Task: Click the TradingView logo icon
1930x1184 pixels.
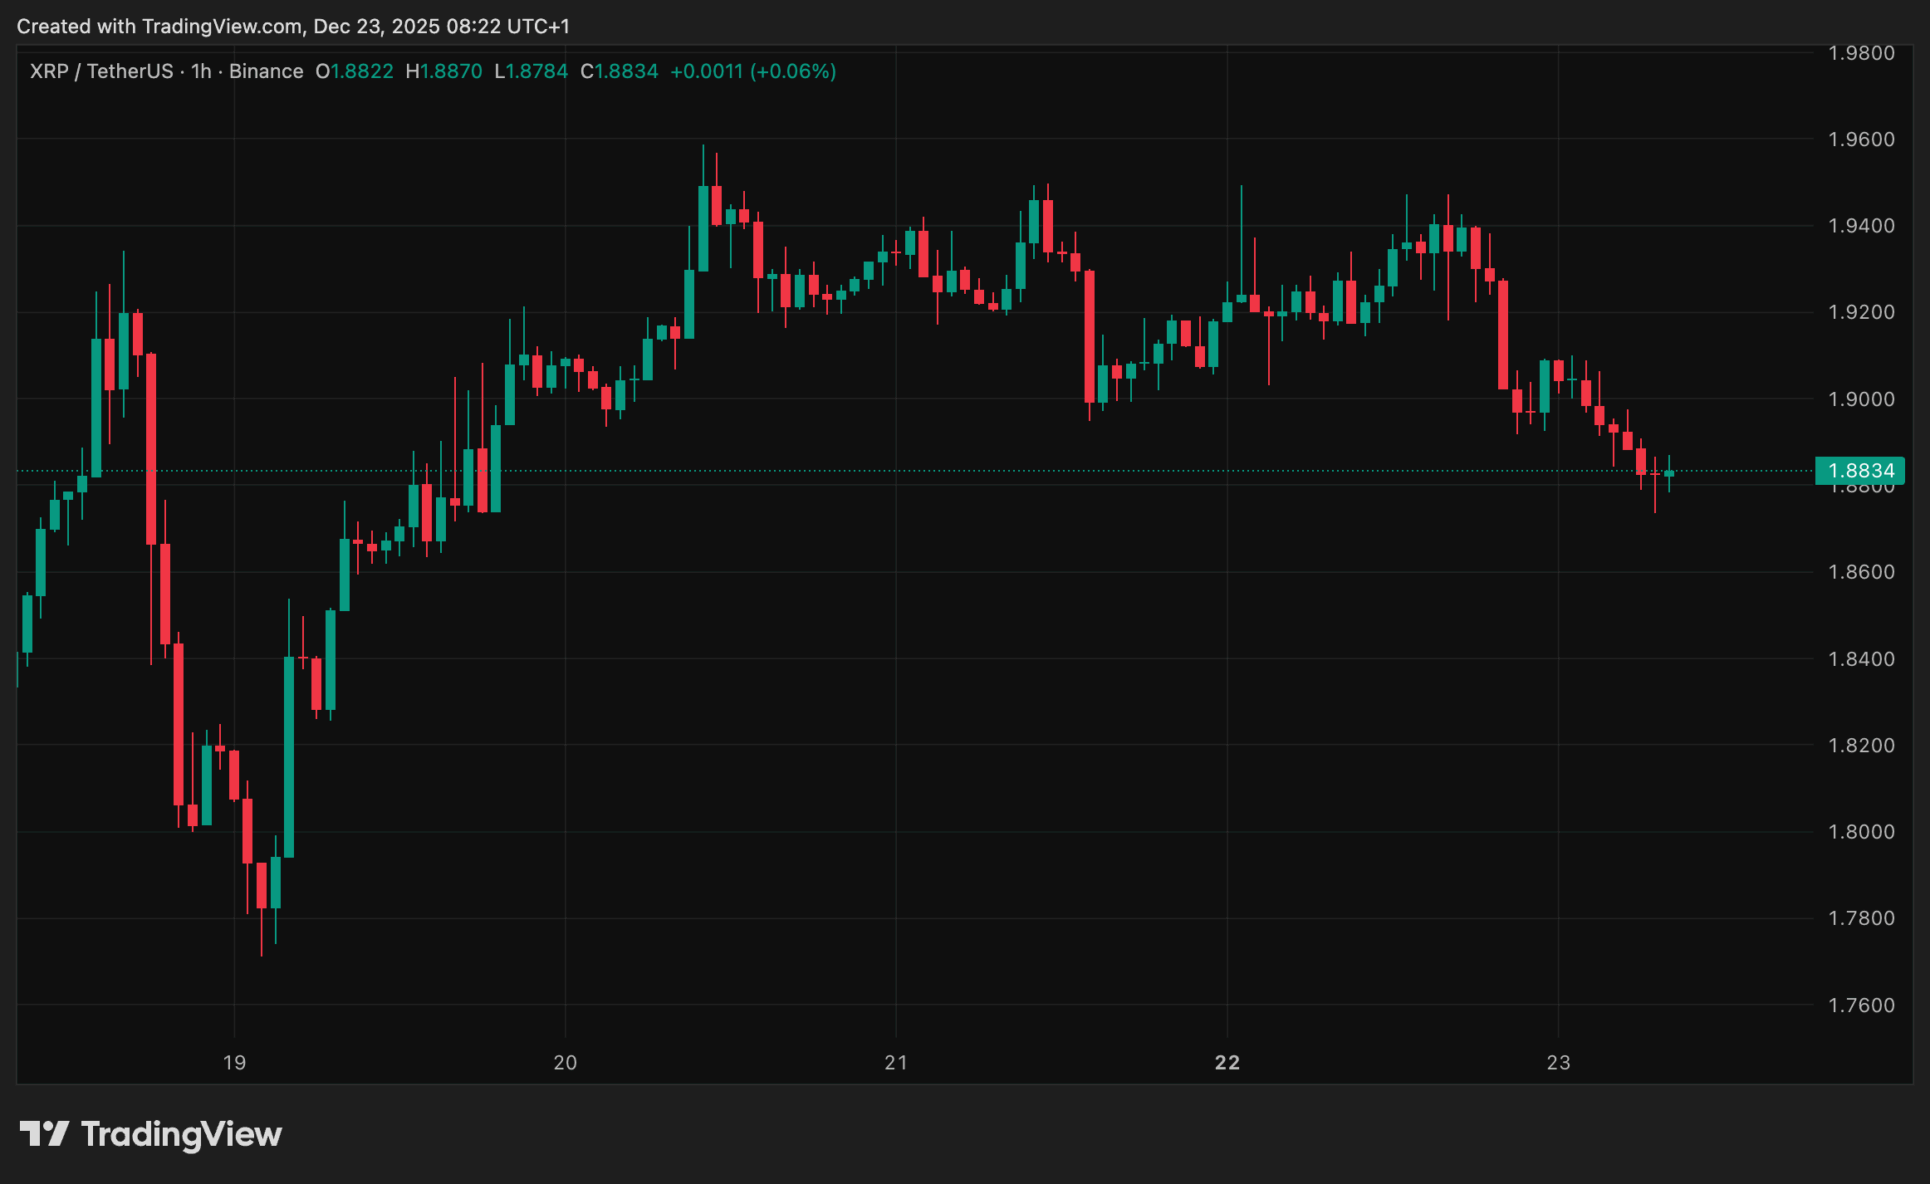Action: (x=44, y=1133)
